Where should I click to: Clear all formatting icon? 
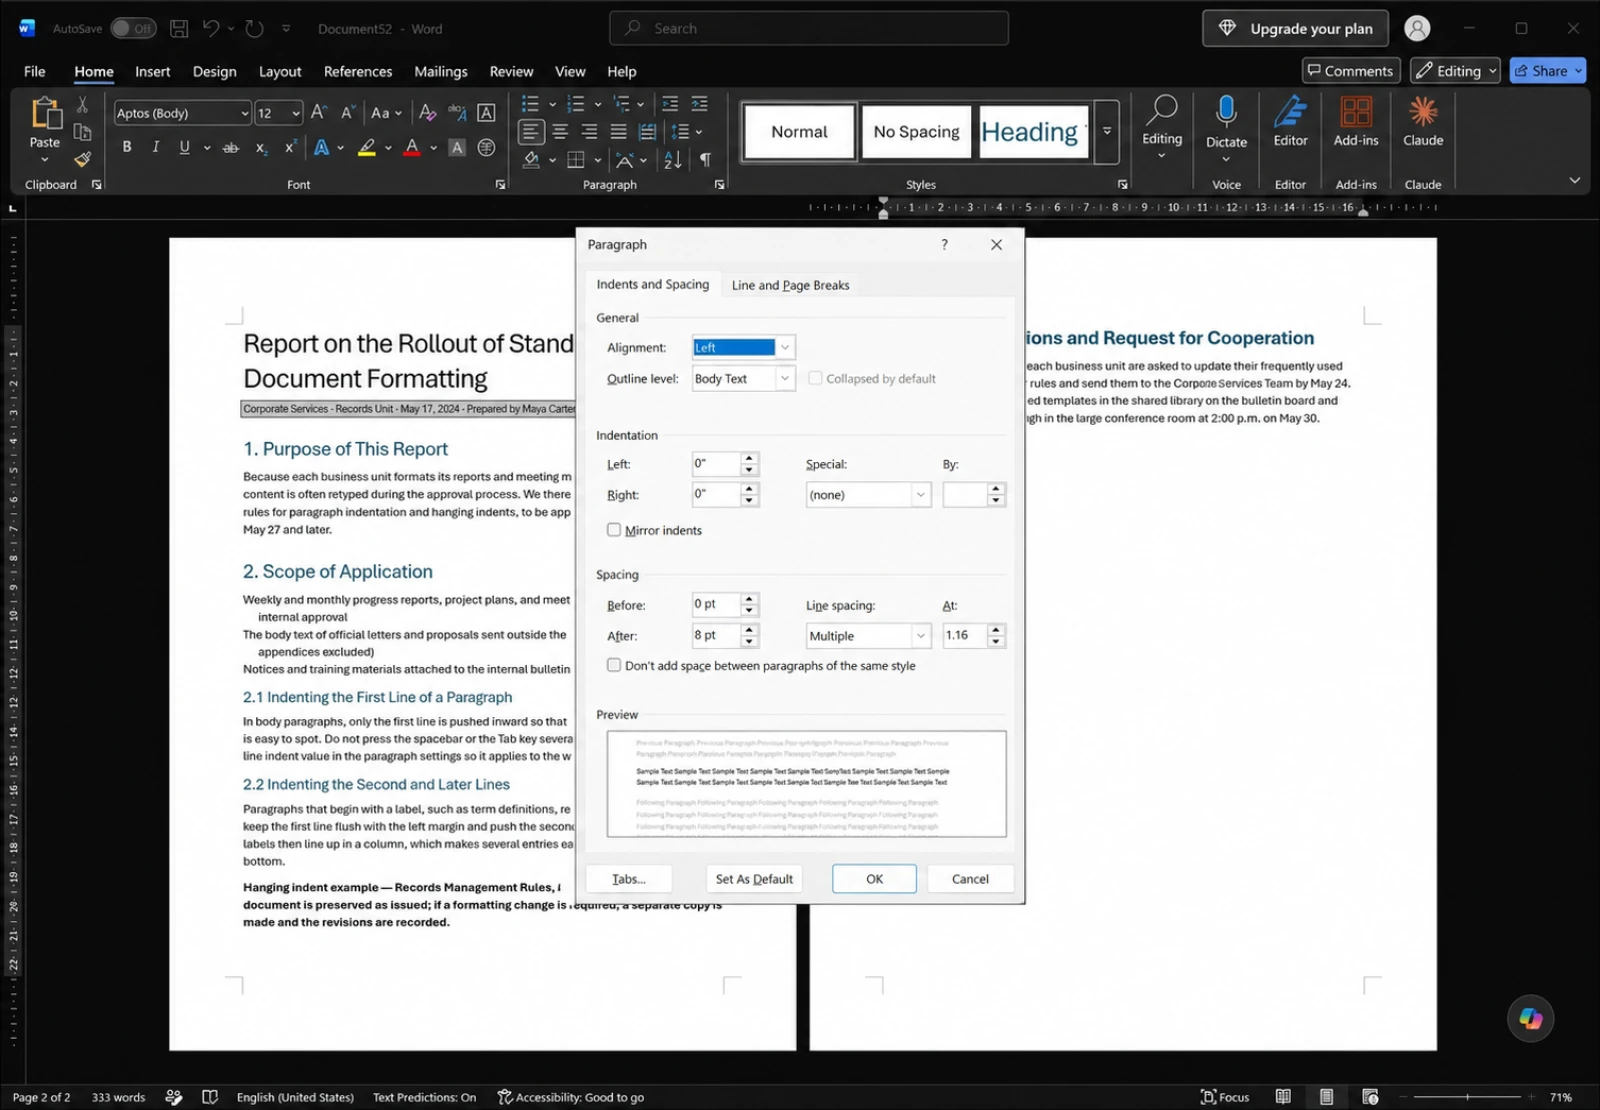tap(427, 112)
